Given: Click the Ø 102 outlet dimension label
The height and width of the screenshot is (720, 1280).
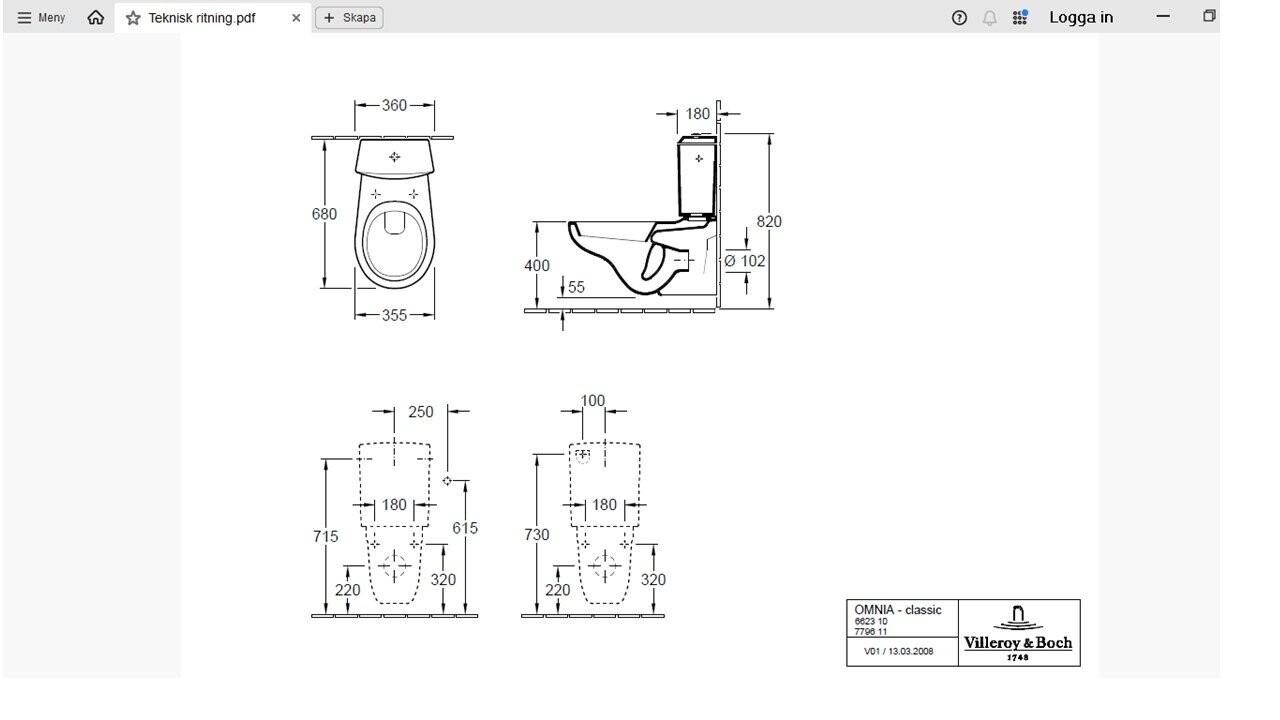Looking at the screenshot, I should (744, 261).
